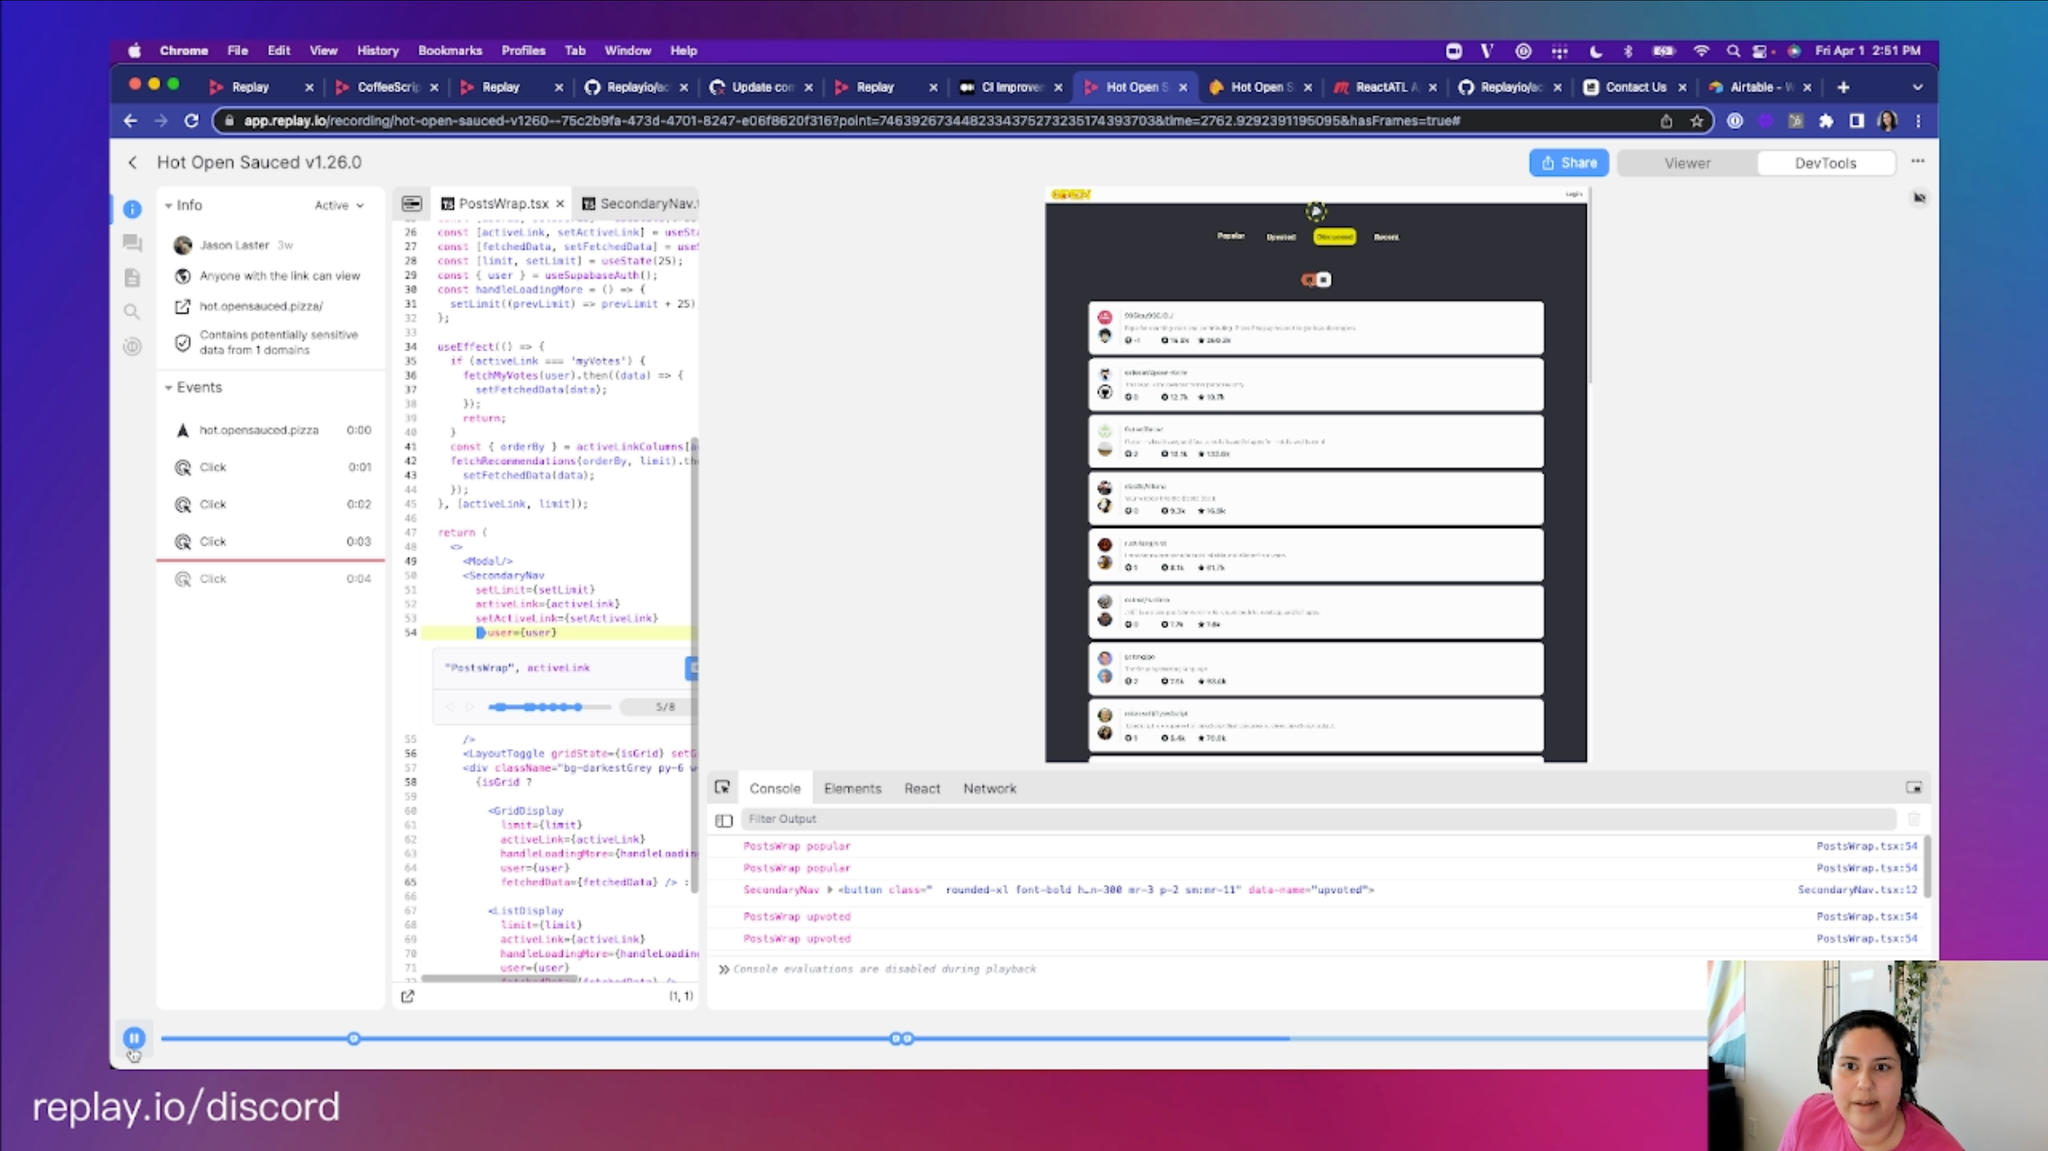This screenshot has height=1151, width=2048.
Task: Open Chrome's new tab plus button
Action: coord(1843,87)
